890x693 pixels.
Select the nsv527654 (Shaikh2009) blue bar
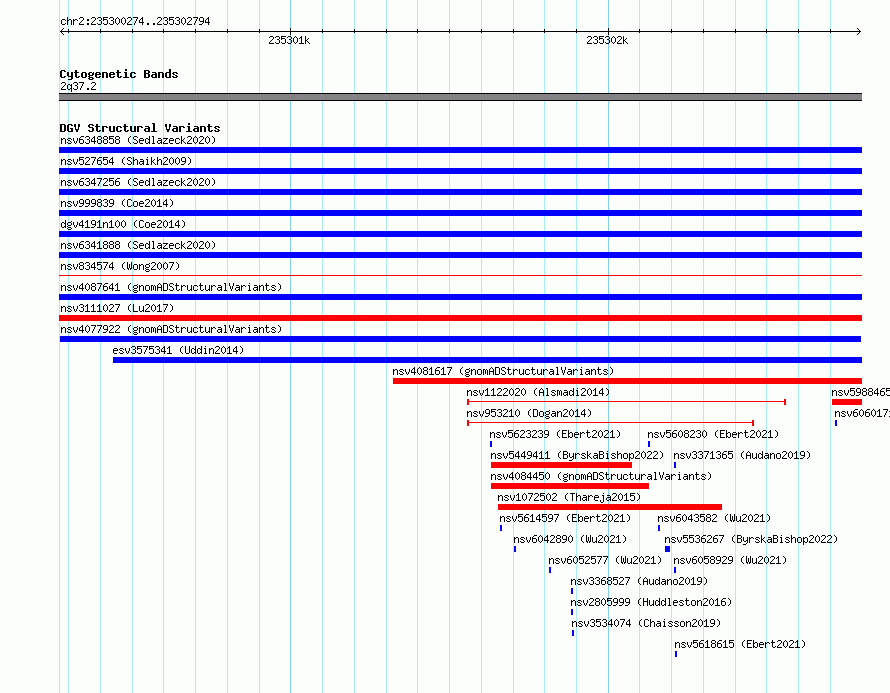coord(460,171)
